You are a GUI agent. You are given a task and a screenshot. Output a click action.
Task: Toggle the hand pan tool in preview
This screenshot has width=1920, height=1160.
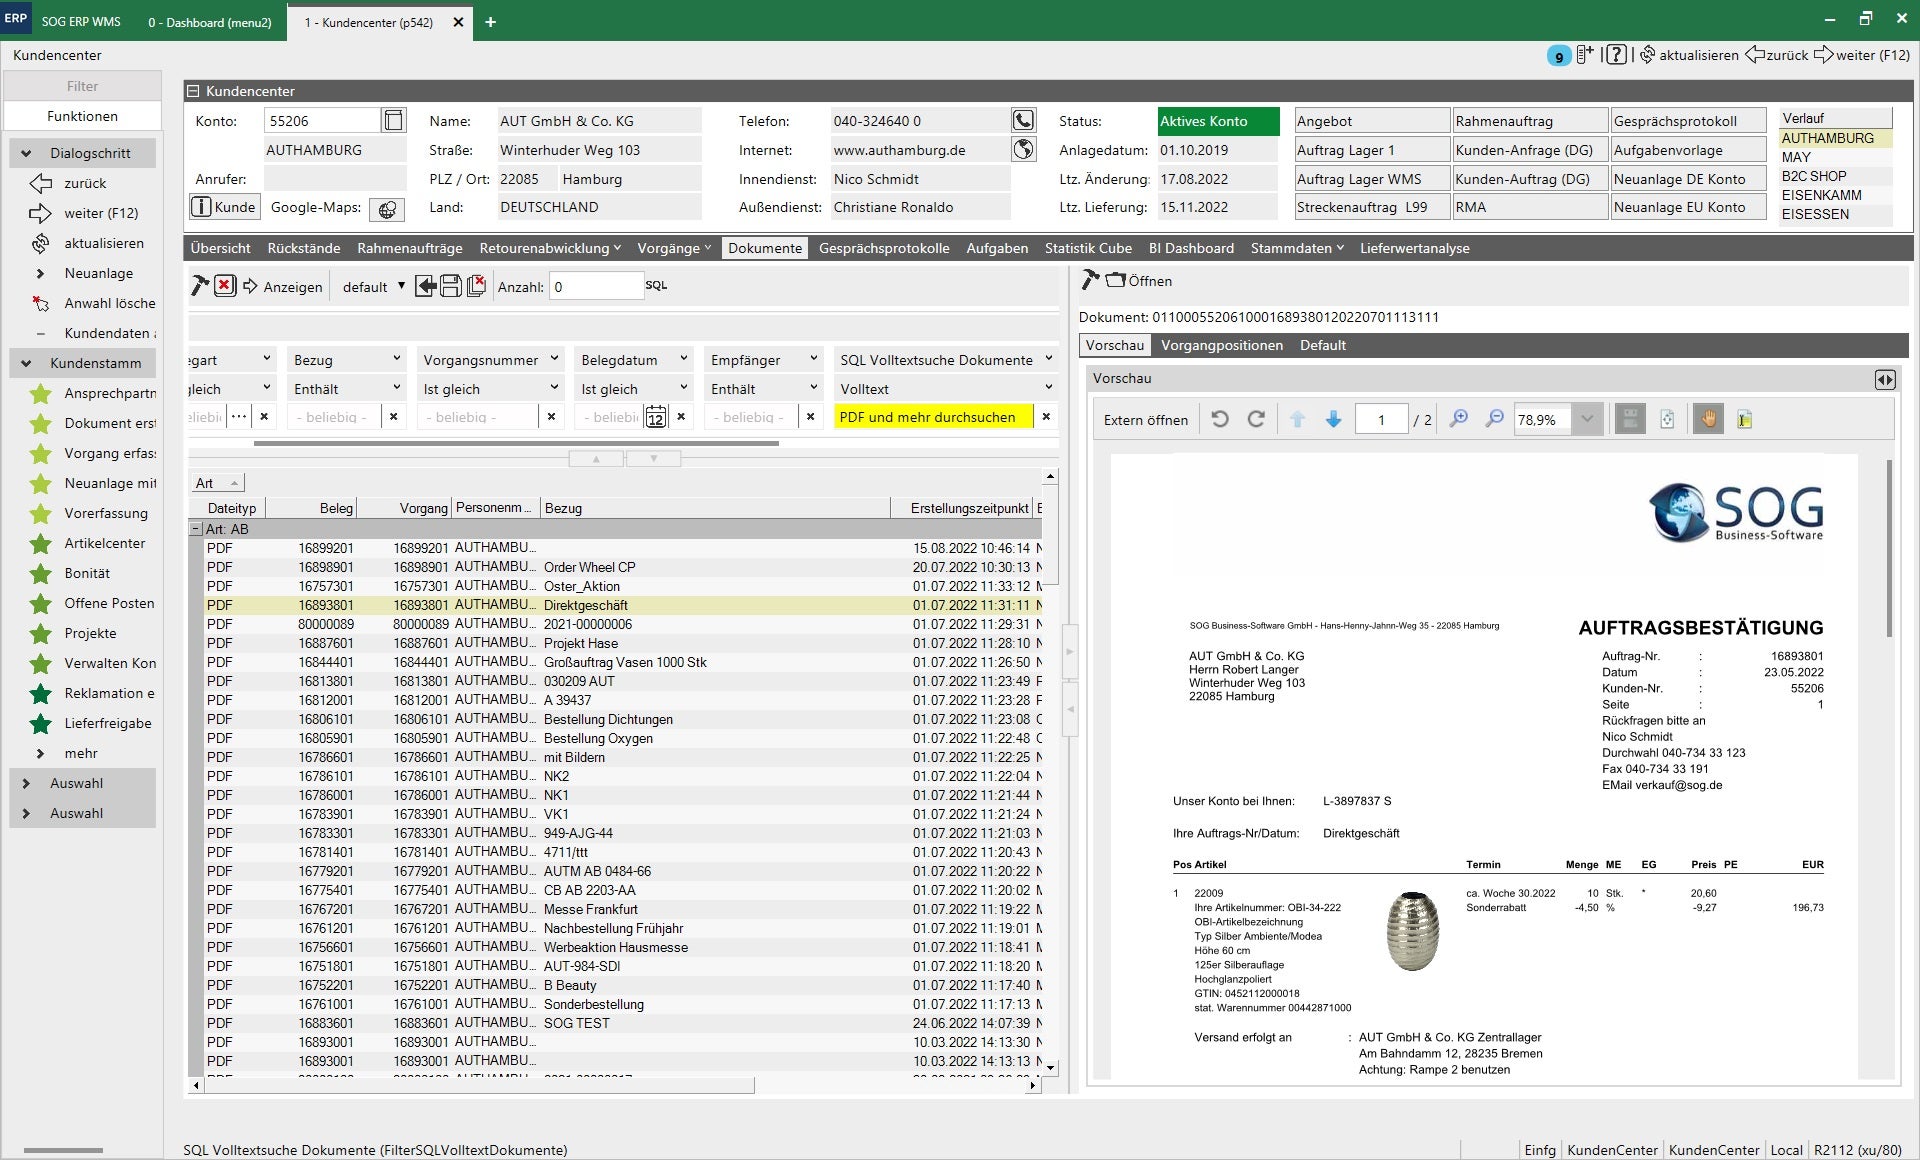1708,419
